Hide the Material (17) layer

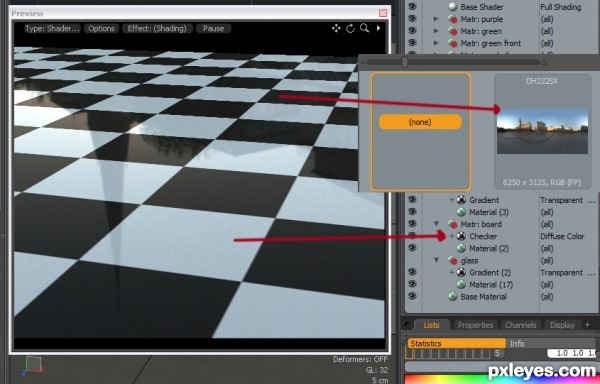[412, 284]
